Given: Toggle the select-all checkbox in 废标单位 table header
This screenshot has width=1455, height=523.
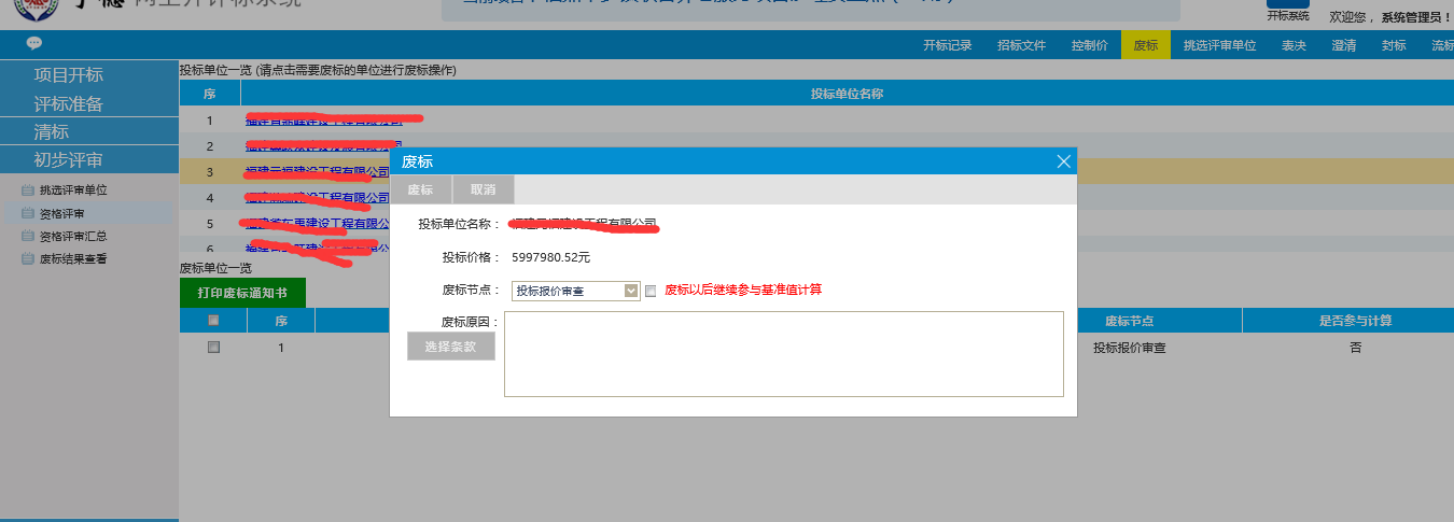Looking at the screenshot, I should coord(213,321).
